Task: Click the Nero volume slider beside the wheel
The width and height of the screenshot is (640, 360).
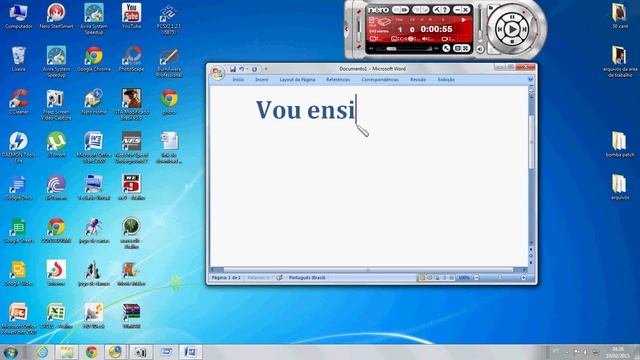Action: [x=481, y=24]
